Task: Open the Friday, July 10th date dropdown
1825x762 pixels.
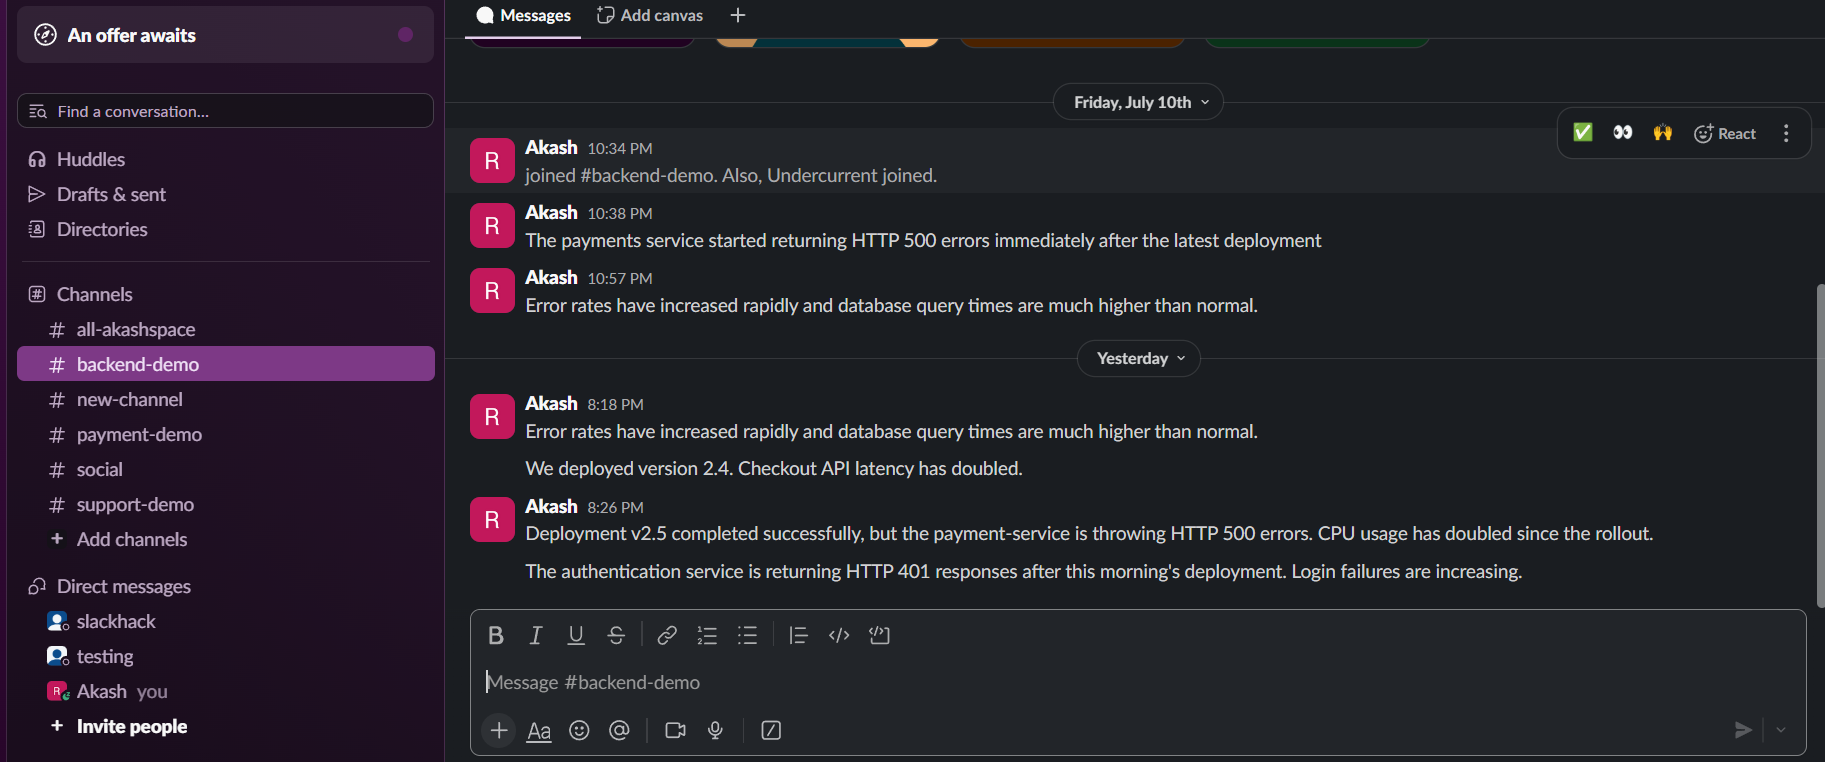Action: click(1138, 102)
